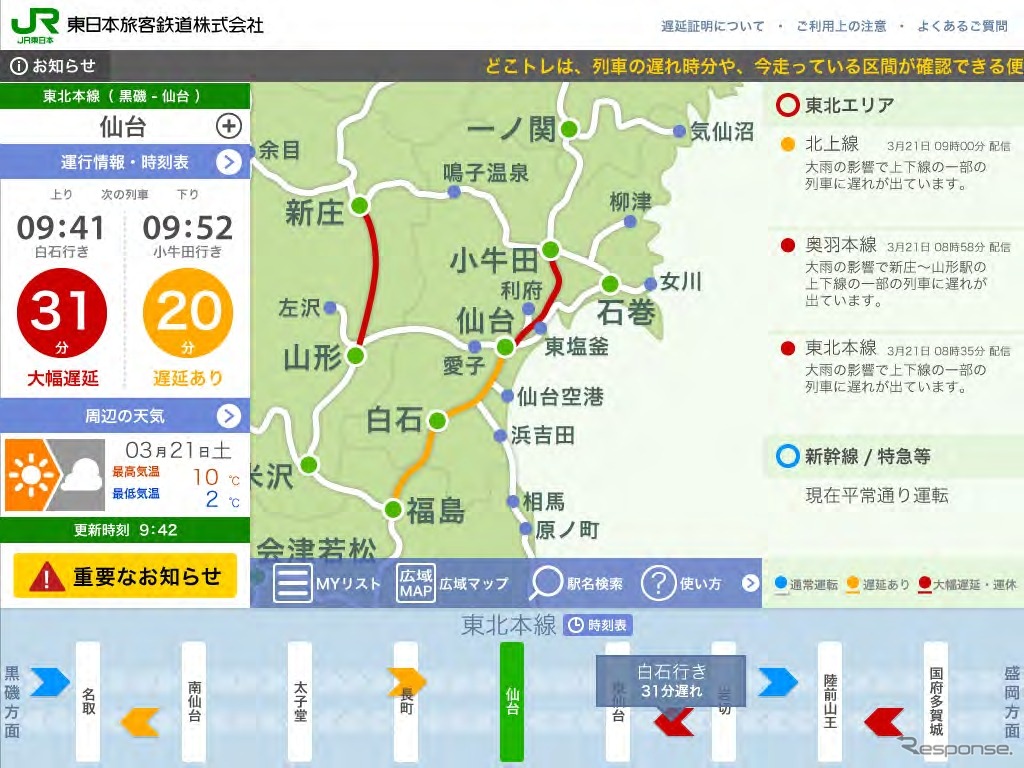Viewport: 1024px width, 768px height.
Task: Select 山形 station marker
Action: [x=355, y=356]
